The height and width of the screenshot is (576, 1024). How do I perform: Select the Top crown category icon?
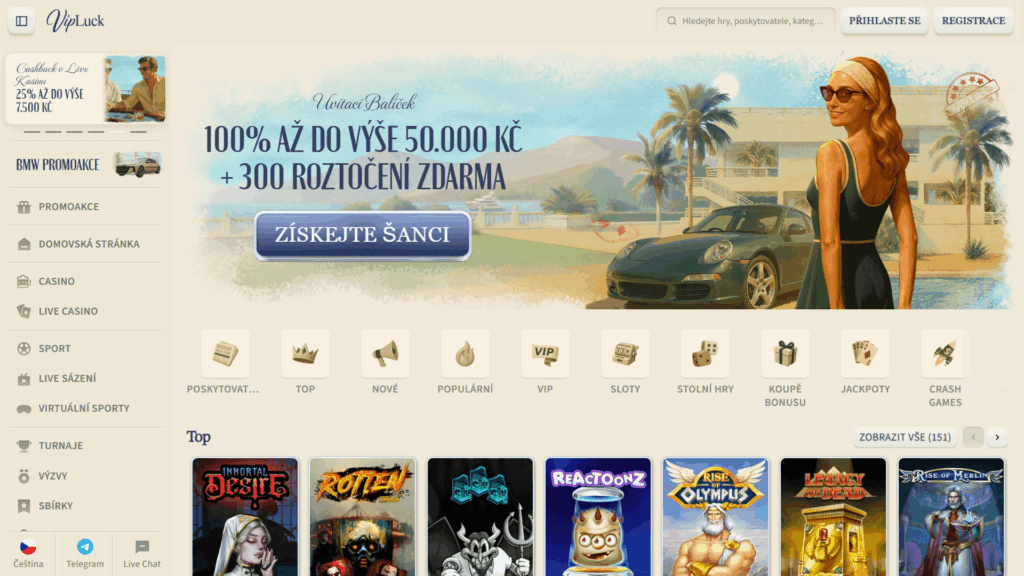(x=305, y=353)
